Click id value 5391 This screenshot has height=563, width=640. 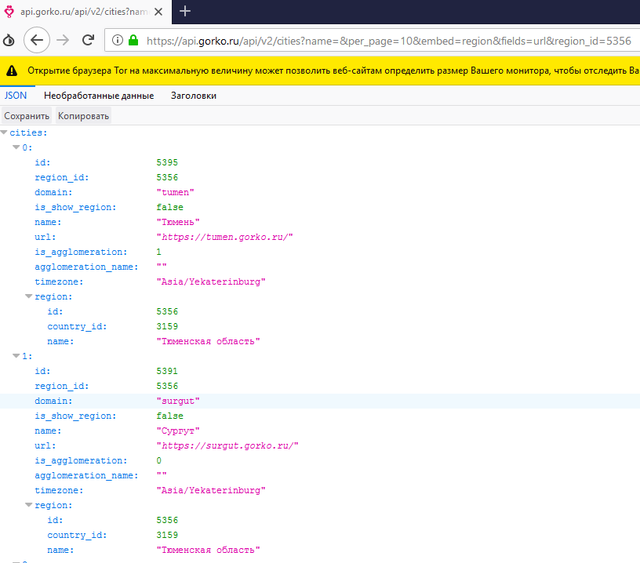(x=167, y=371)
